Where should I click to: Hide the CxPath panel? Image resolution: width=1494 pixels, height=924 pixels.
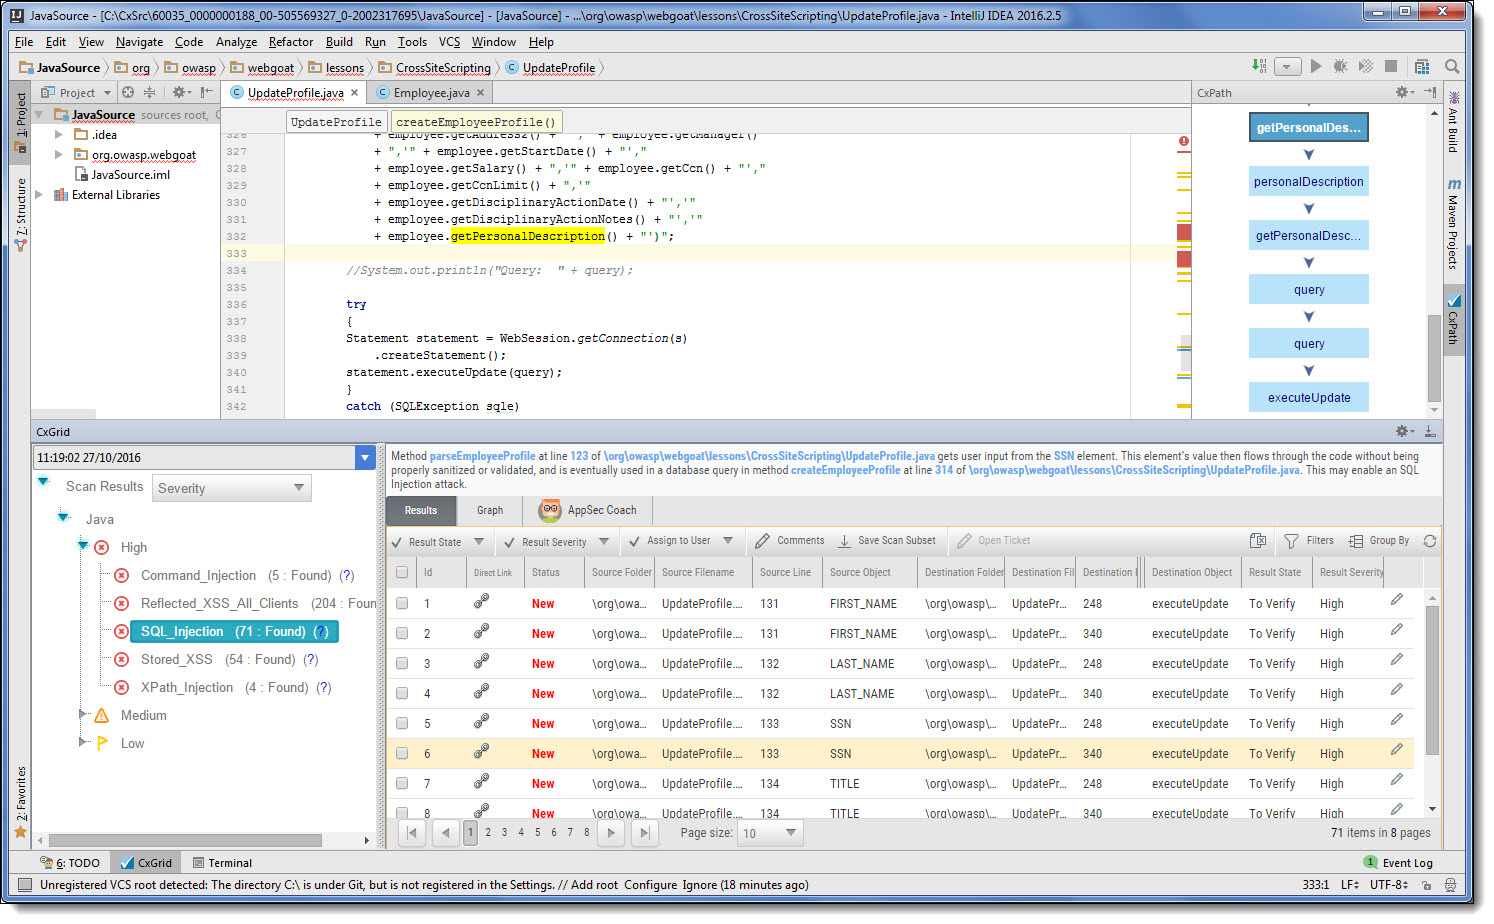click(x=1430, y=92)
